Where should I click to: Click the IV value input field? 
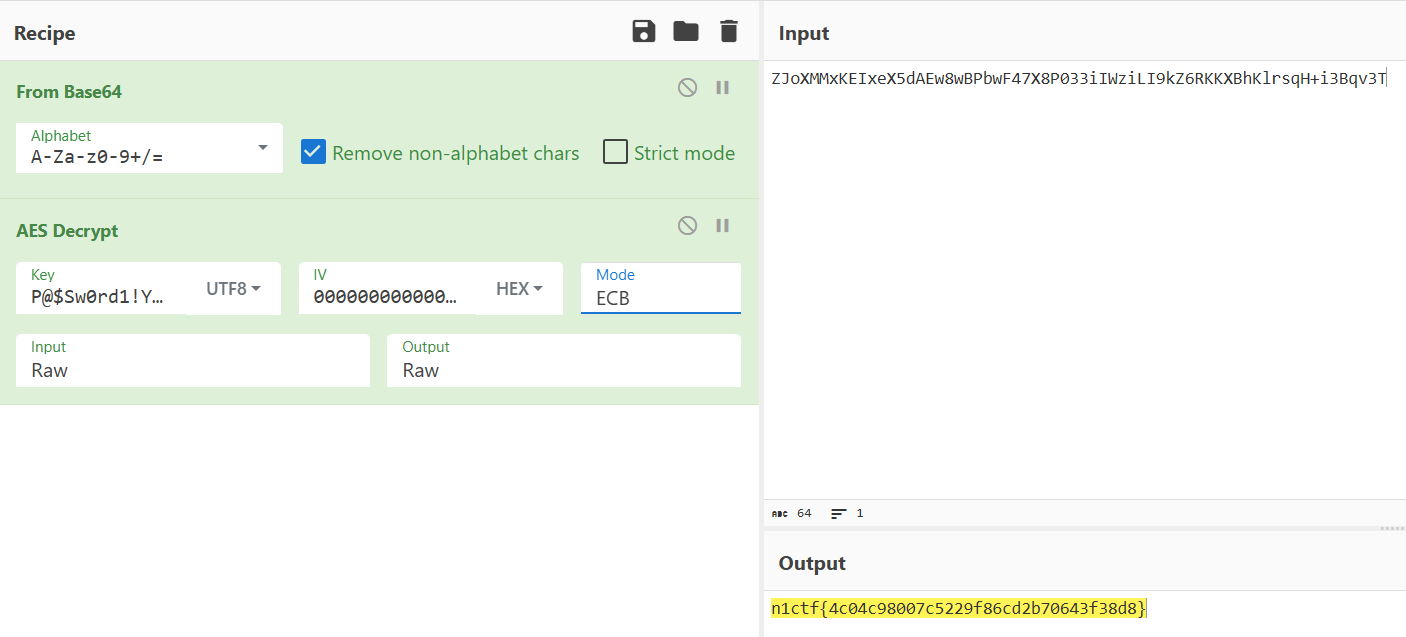(x=386, y=297)
